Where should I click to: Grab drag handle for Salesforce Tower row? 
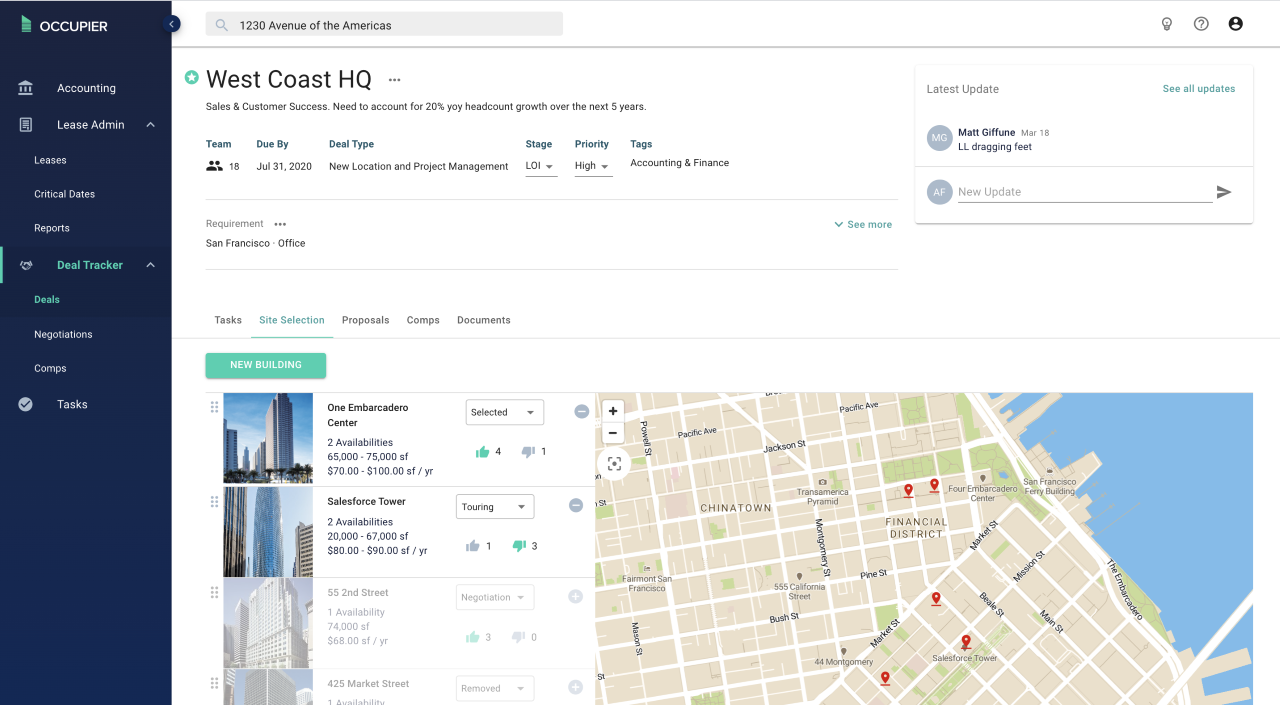pyautogui.click(x=214, y=502)
